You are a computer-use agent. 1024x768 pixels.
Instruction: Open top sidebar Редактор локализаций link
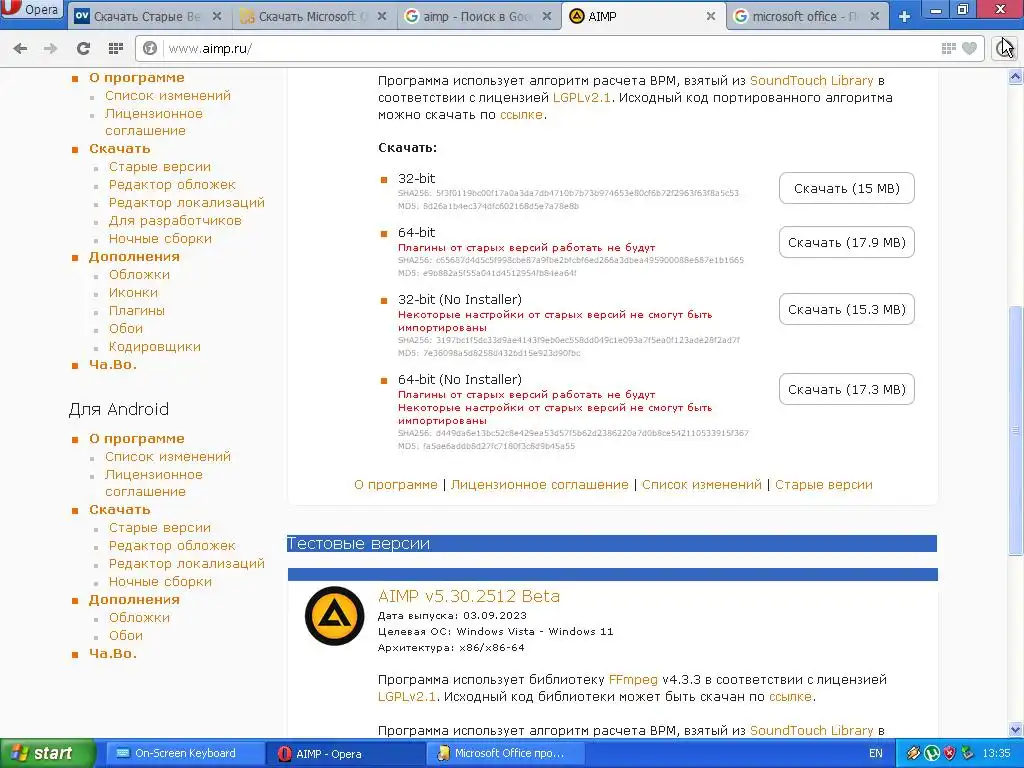[187, 203]
